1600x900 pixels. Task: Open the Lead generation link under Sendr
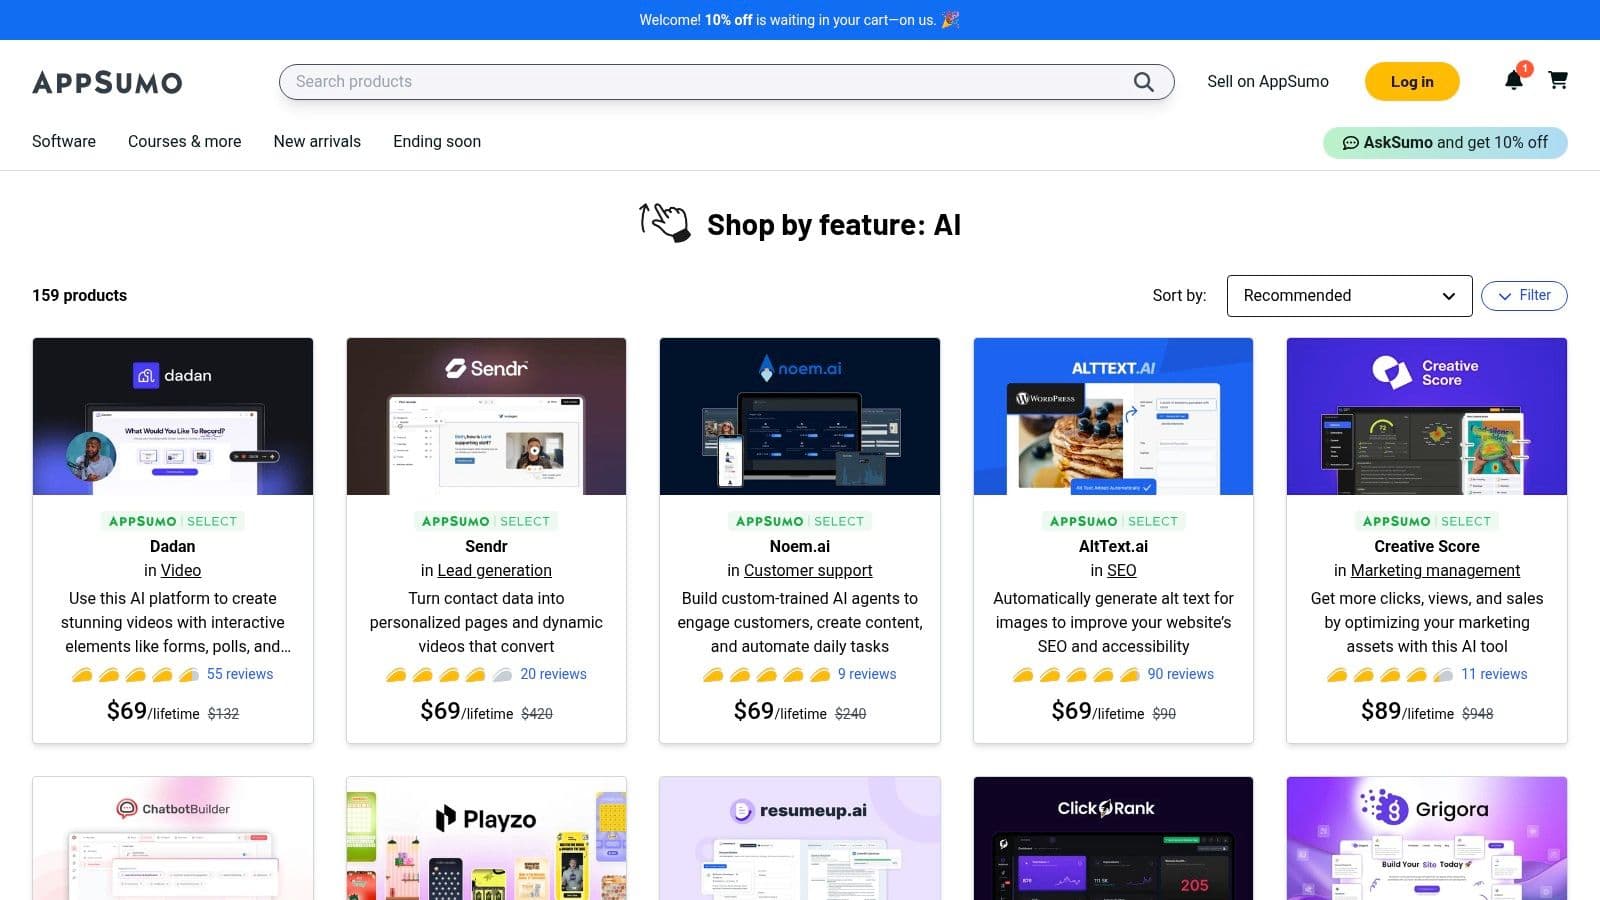(494, 570)
